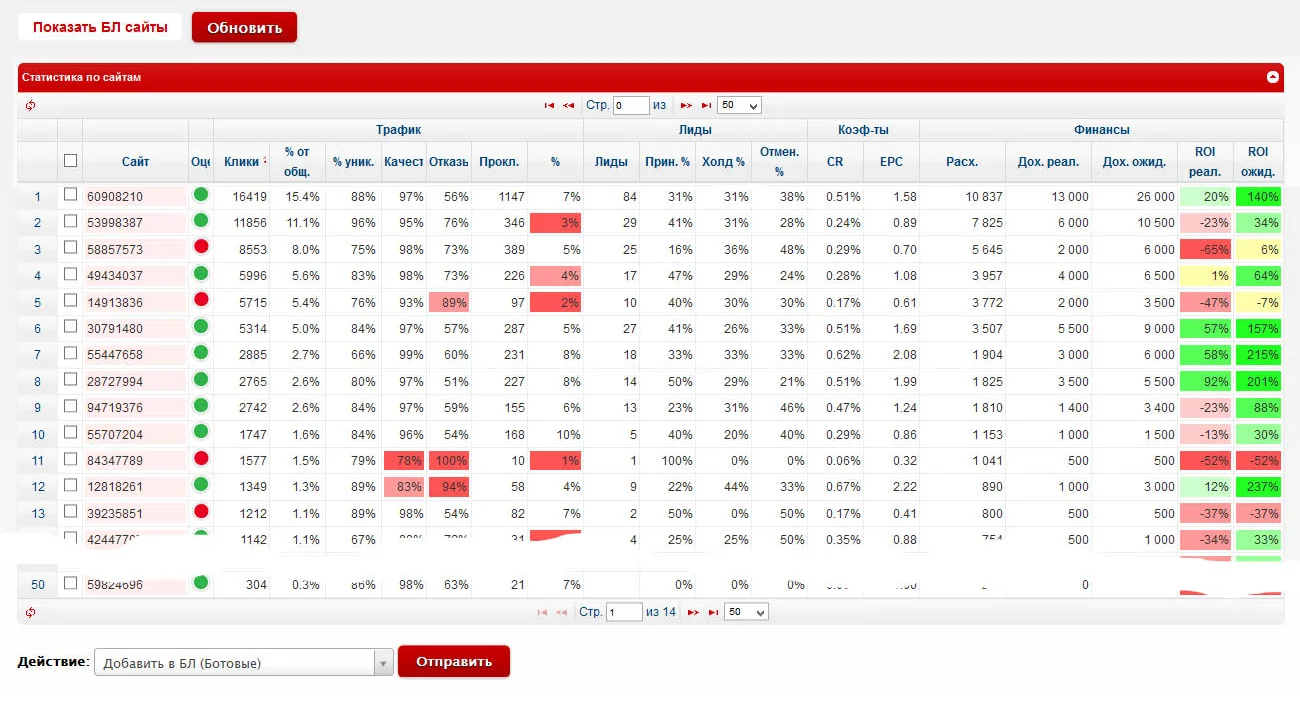Viewport: 1300px width, 709px height.
Task: Go to next page in top pager
Action: pyautogui.click(x=686, y=106)
